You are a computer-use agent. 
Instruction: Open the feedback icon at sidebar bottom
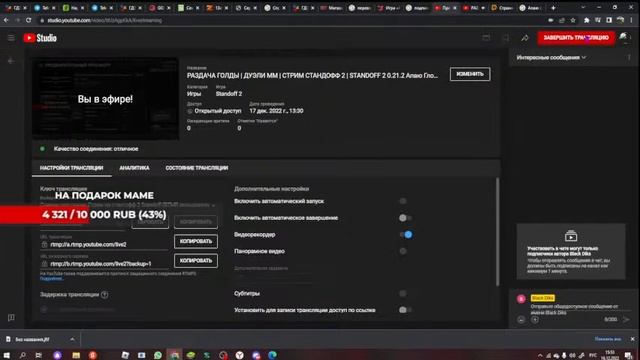11,318
